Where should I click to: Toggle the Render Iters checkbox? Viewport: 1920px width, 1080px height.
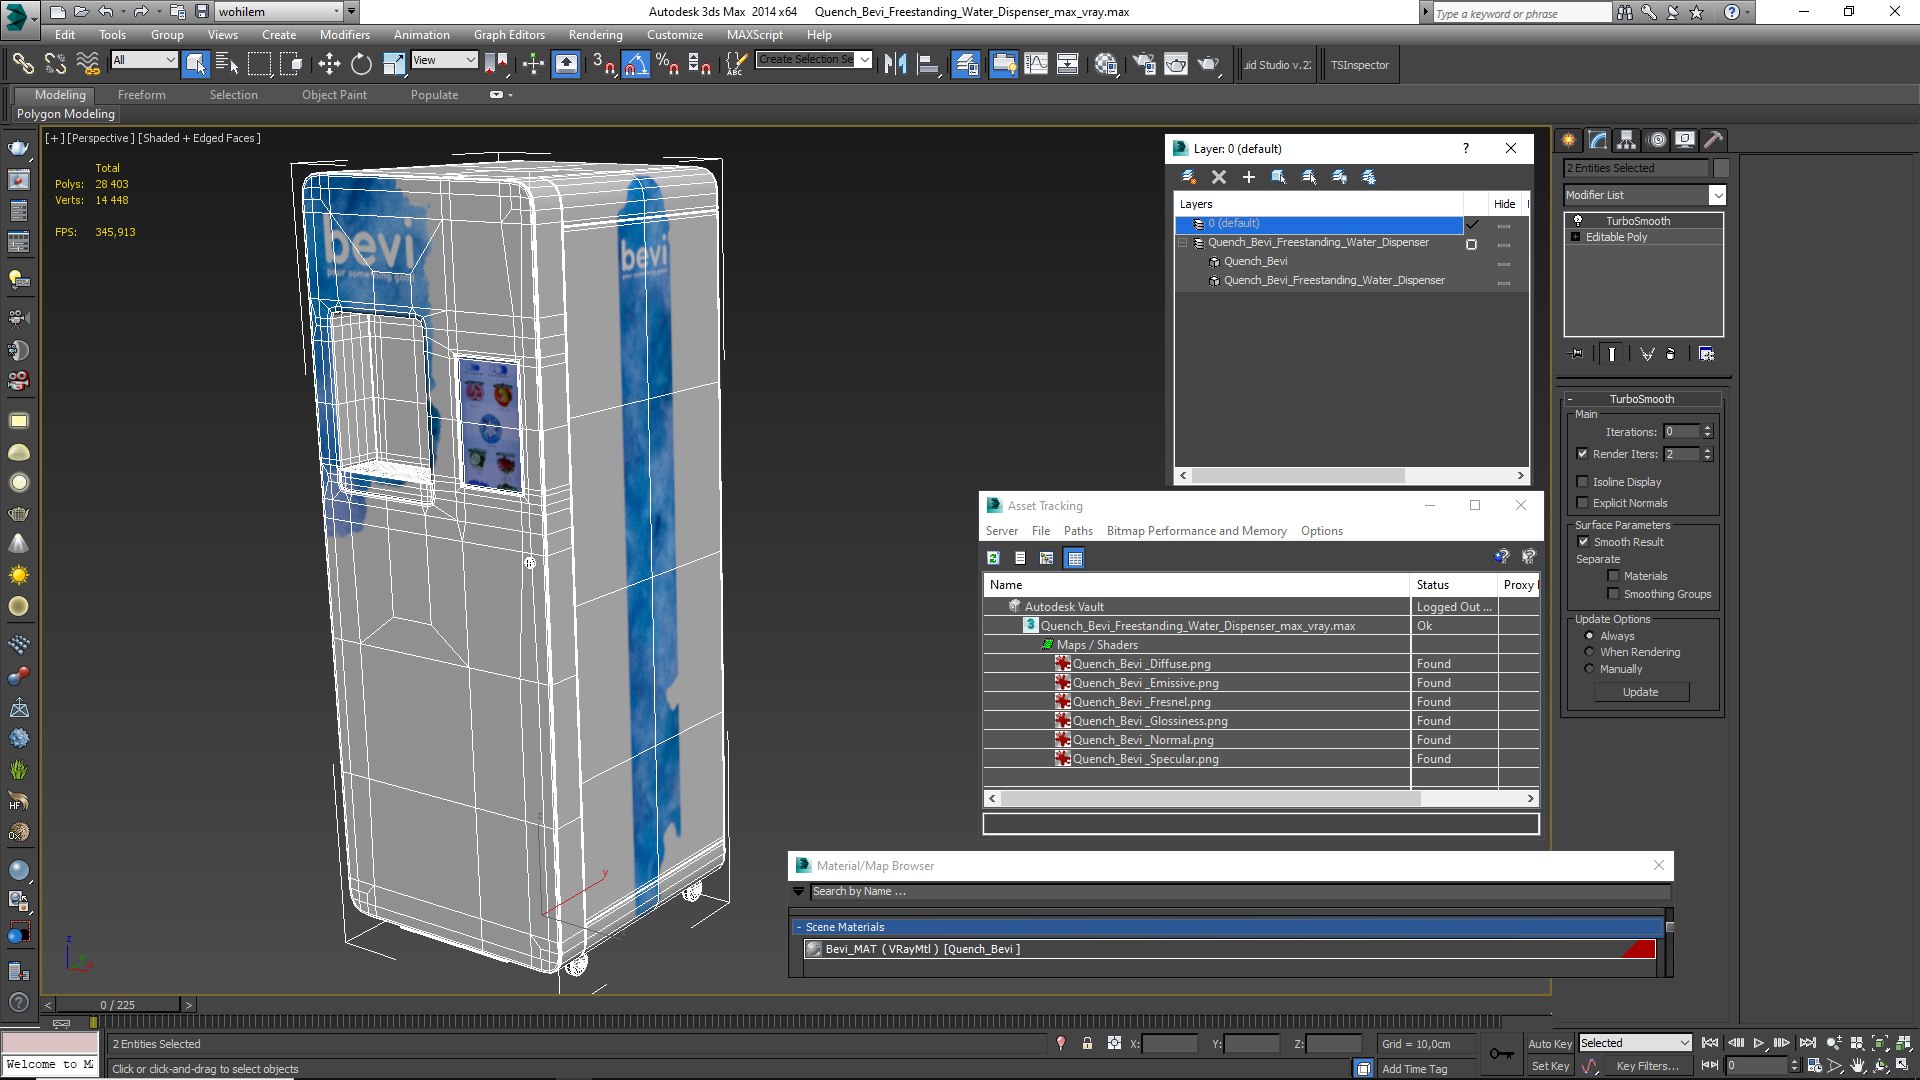point(1582,453)
